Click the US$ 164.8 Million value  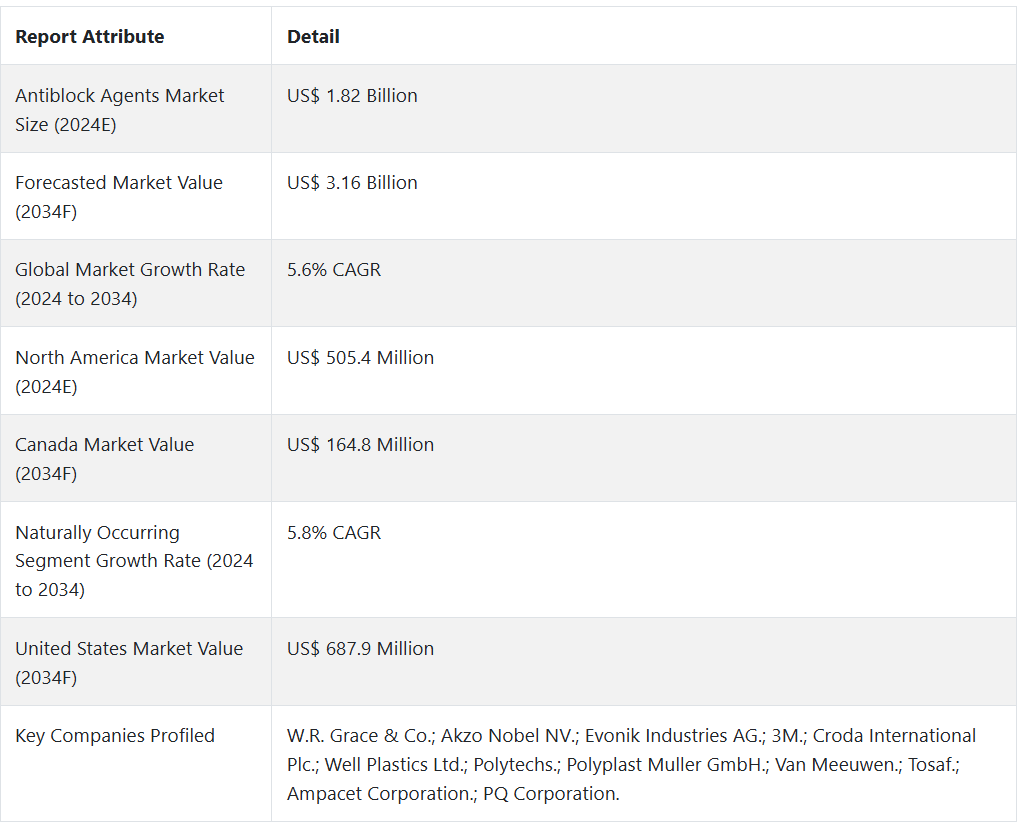[360, 445]
